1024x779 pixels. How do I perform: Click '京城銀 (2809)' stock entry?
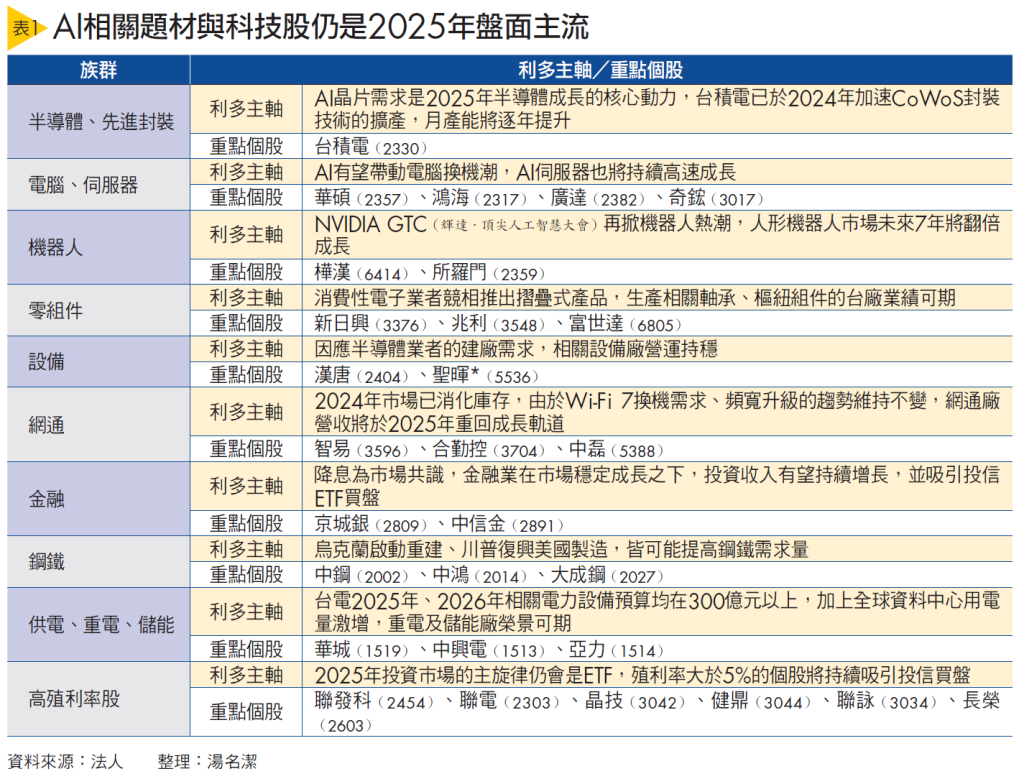371,524
